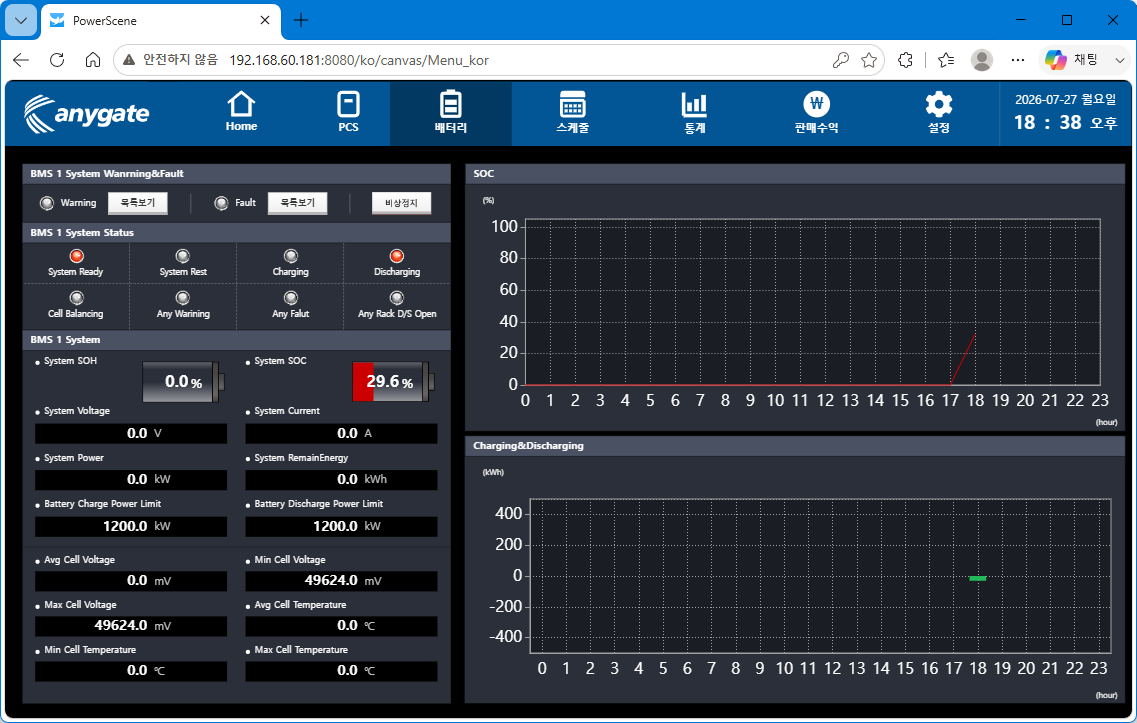The image size is (1137, 723).
Task: Open the browser extensions icon
Action: coord(905,60)
